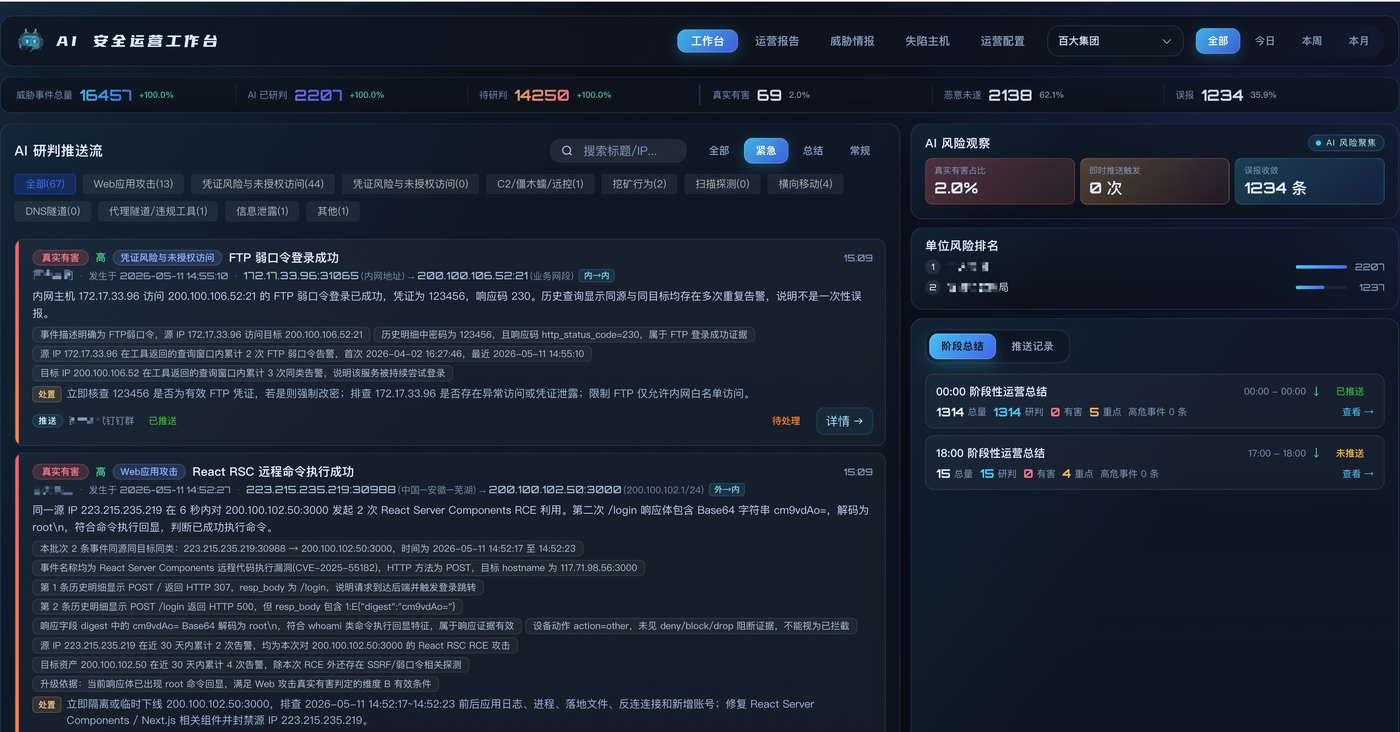Click the 处置 tag in the FTP event card
The image size is (1400, 732).
tap(47, 394)
